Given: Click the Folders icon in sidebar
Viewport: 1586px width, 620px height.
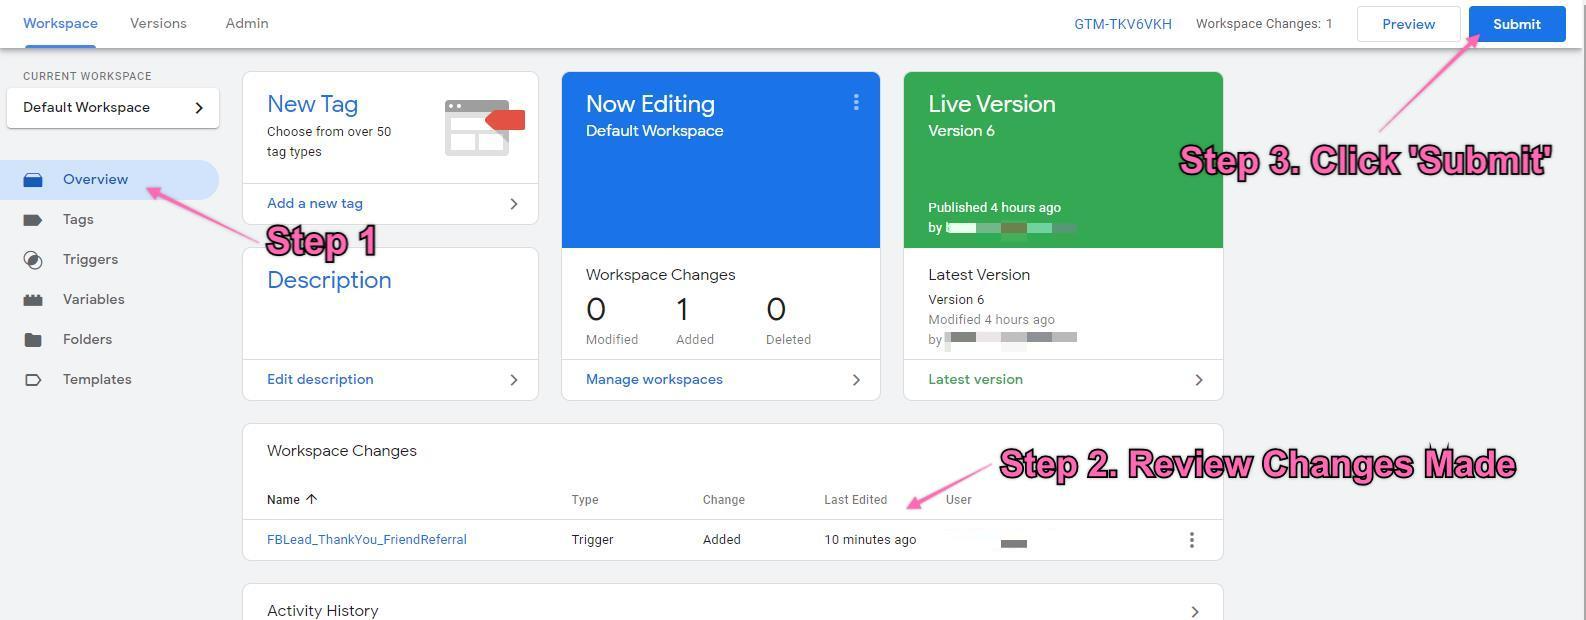Looking at the screenshot, I should point(33,340).
